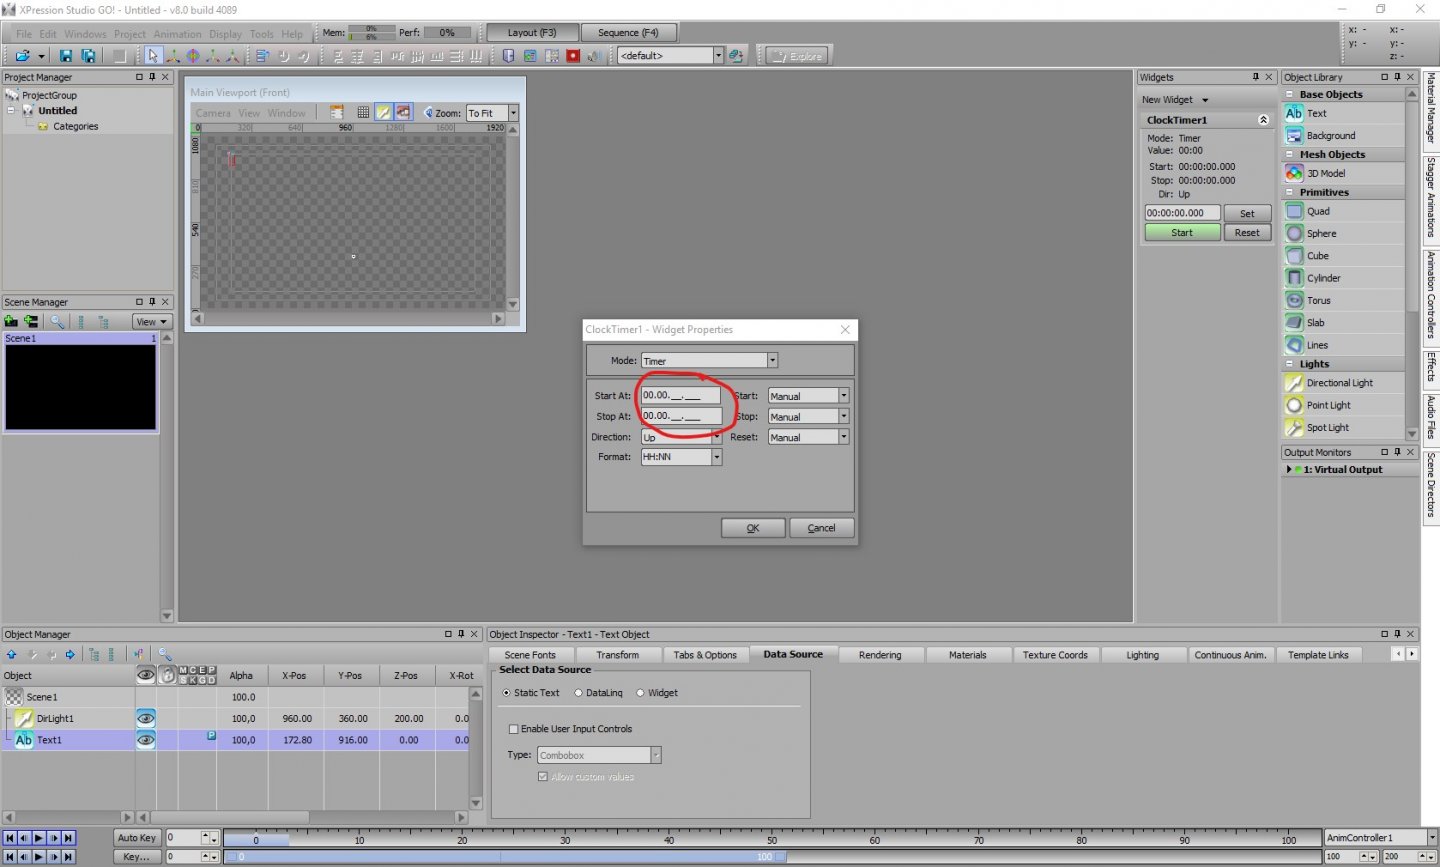Add a Cube primitive
Viewport: 1440px width, 867px height.
click(1344, 256)
